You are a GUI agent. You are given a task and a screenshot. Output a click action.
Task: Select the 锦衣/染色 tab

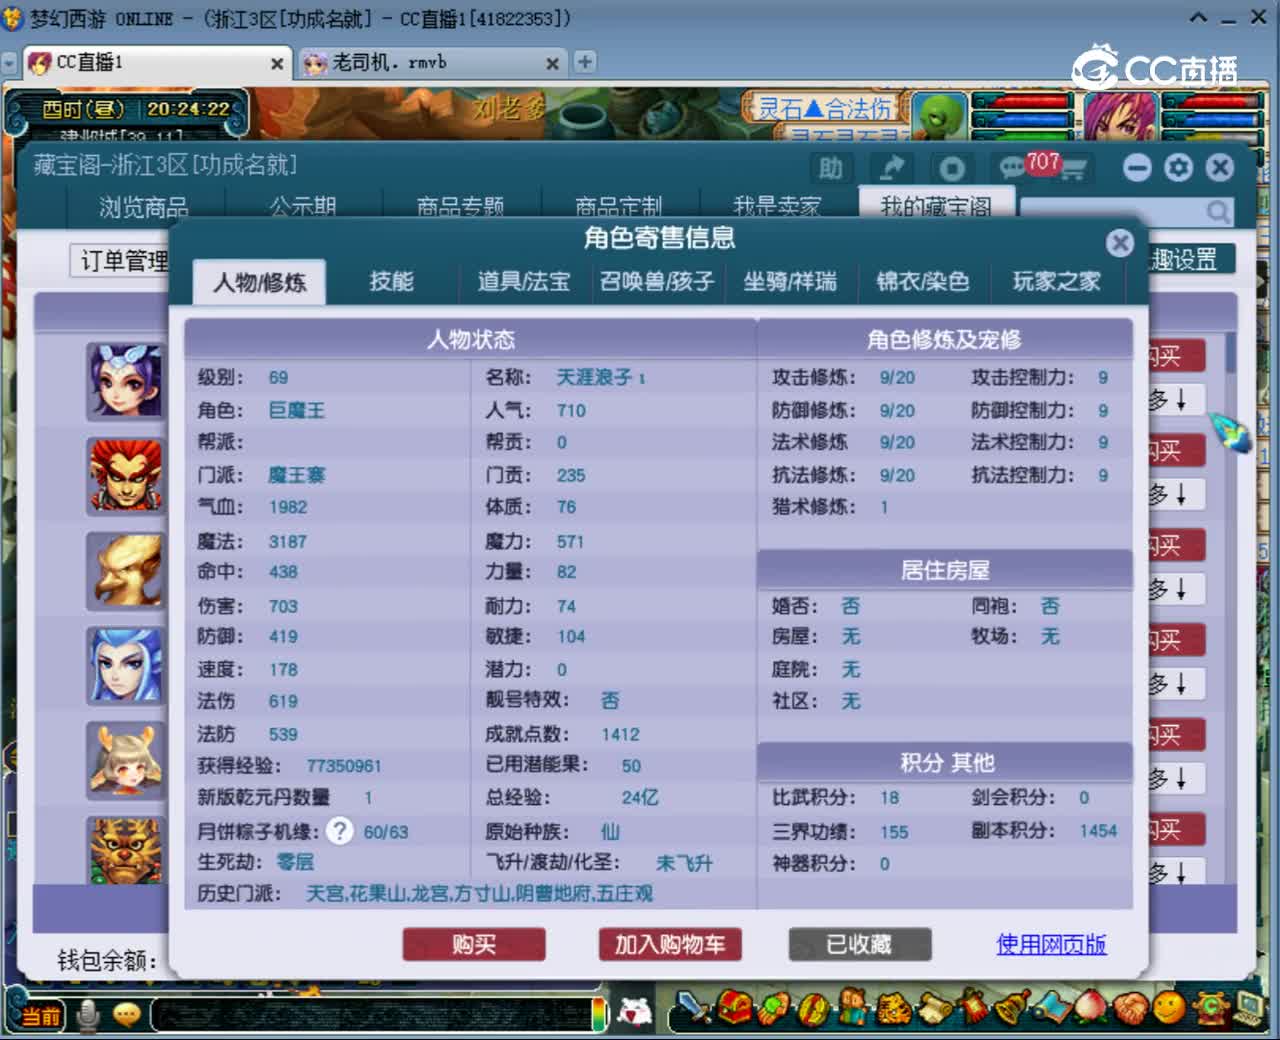pos(923,282)
